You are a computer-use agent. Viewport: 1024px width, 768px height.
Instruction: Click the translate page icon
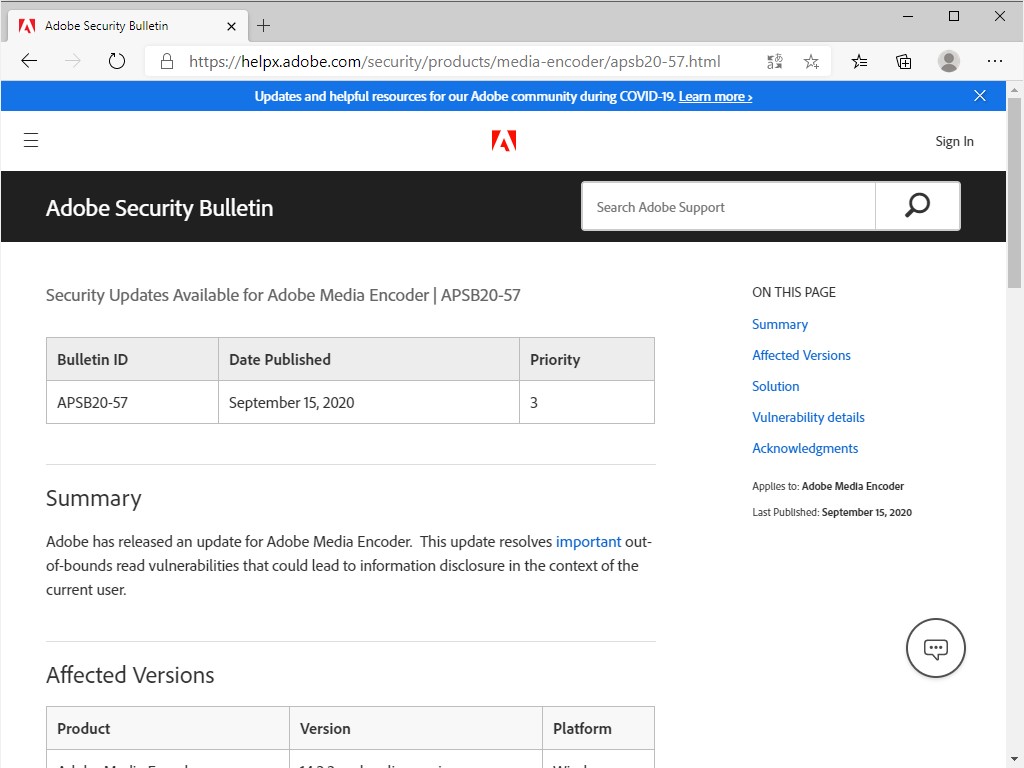coord(775,61)
